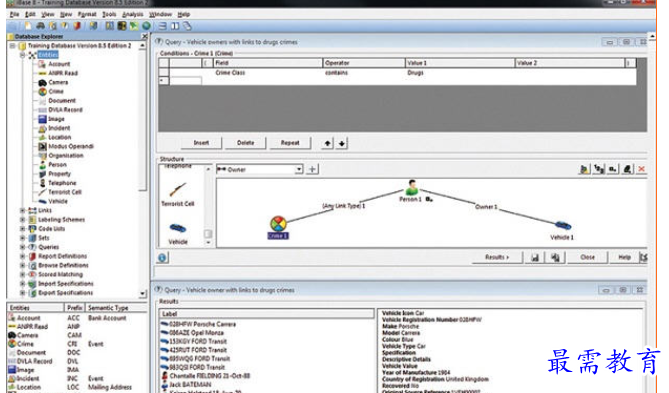Open the Window menu
This screenshot has width=669, height=393.
(160, 14)
